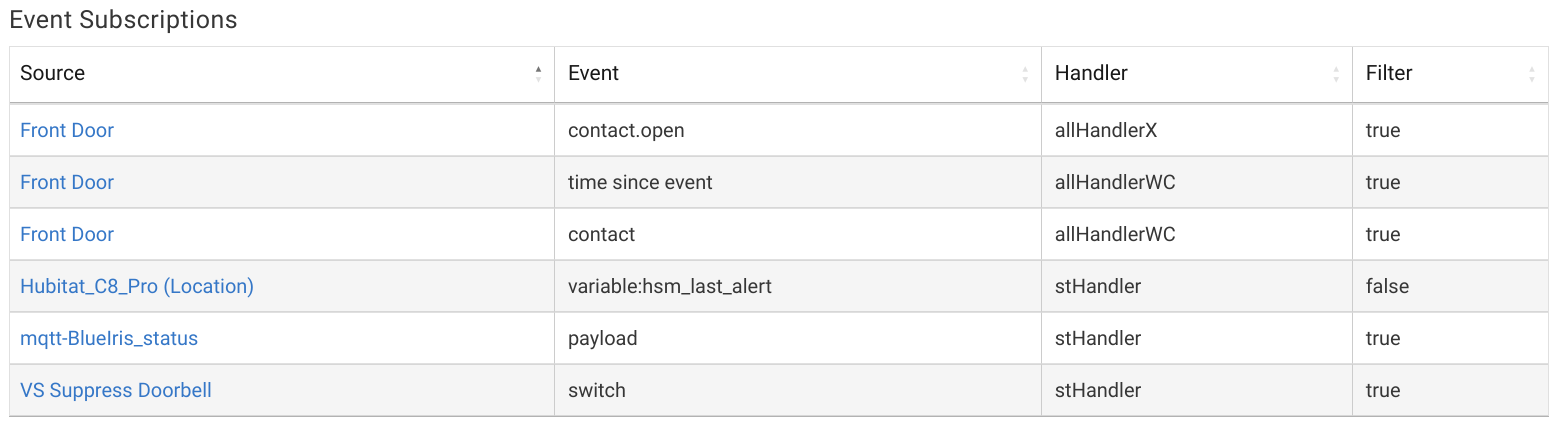Open Front Door link for time since event
1559x436 pixels.
(x=67, y=182)
